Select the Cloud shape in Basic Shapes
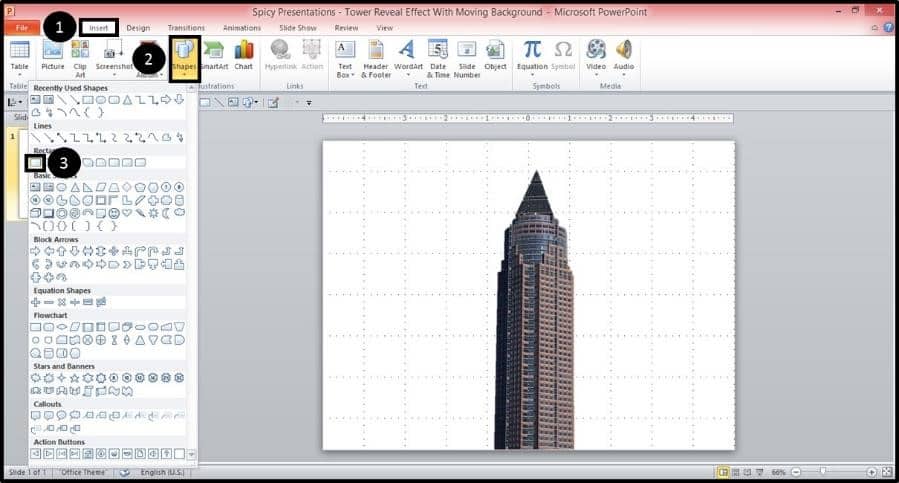The image size is (899, 483). pyautogui.click(x=179, y=213)
